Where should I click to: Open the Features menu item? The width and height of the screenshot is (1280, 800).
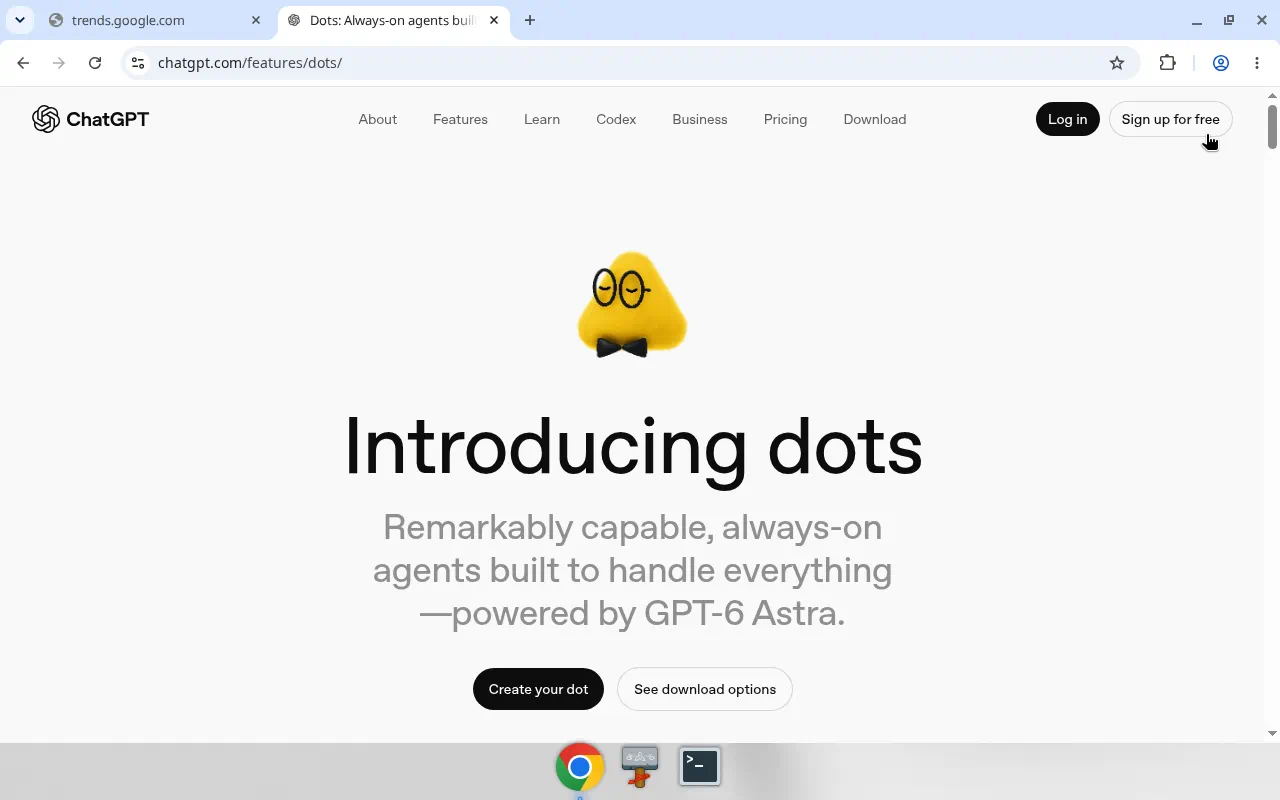(460, 119)
